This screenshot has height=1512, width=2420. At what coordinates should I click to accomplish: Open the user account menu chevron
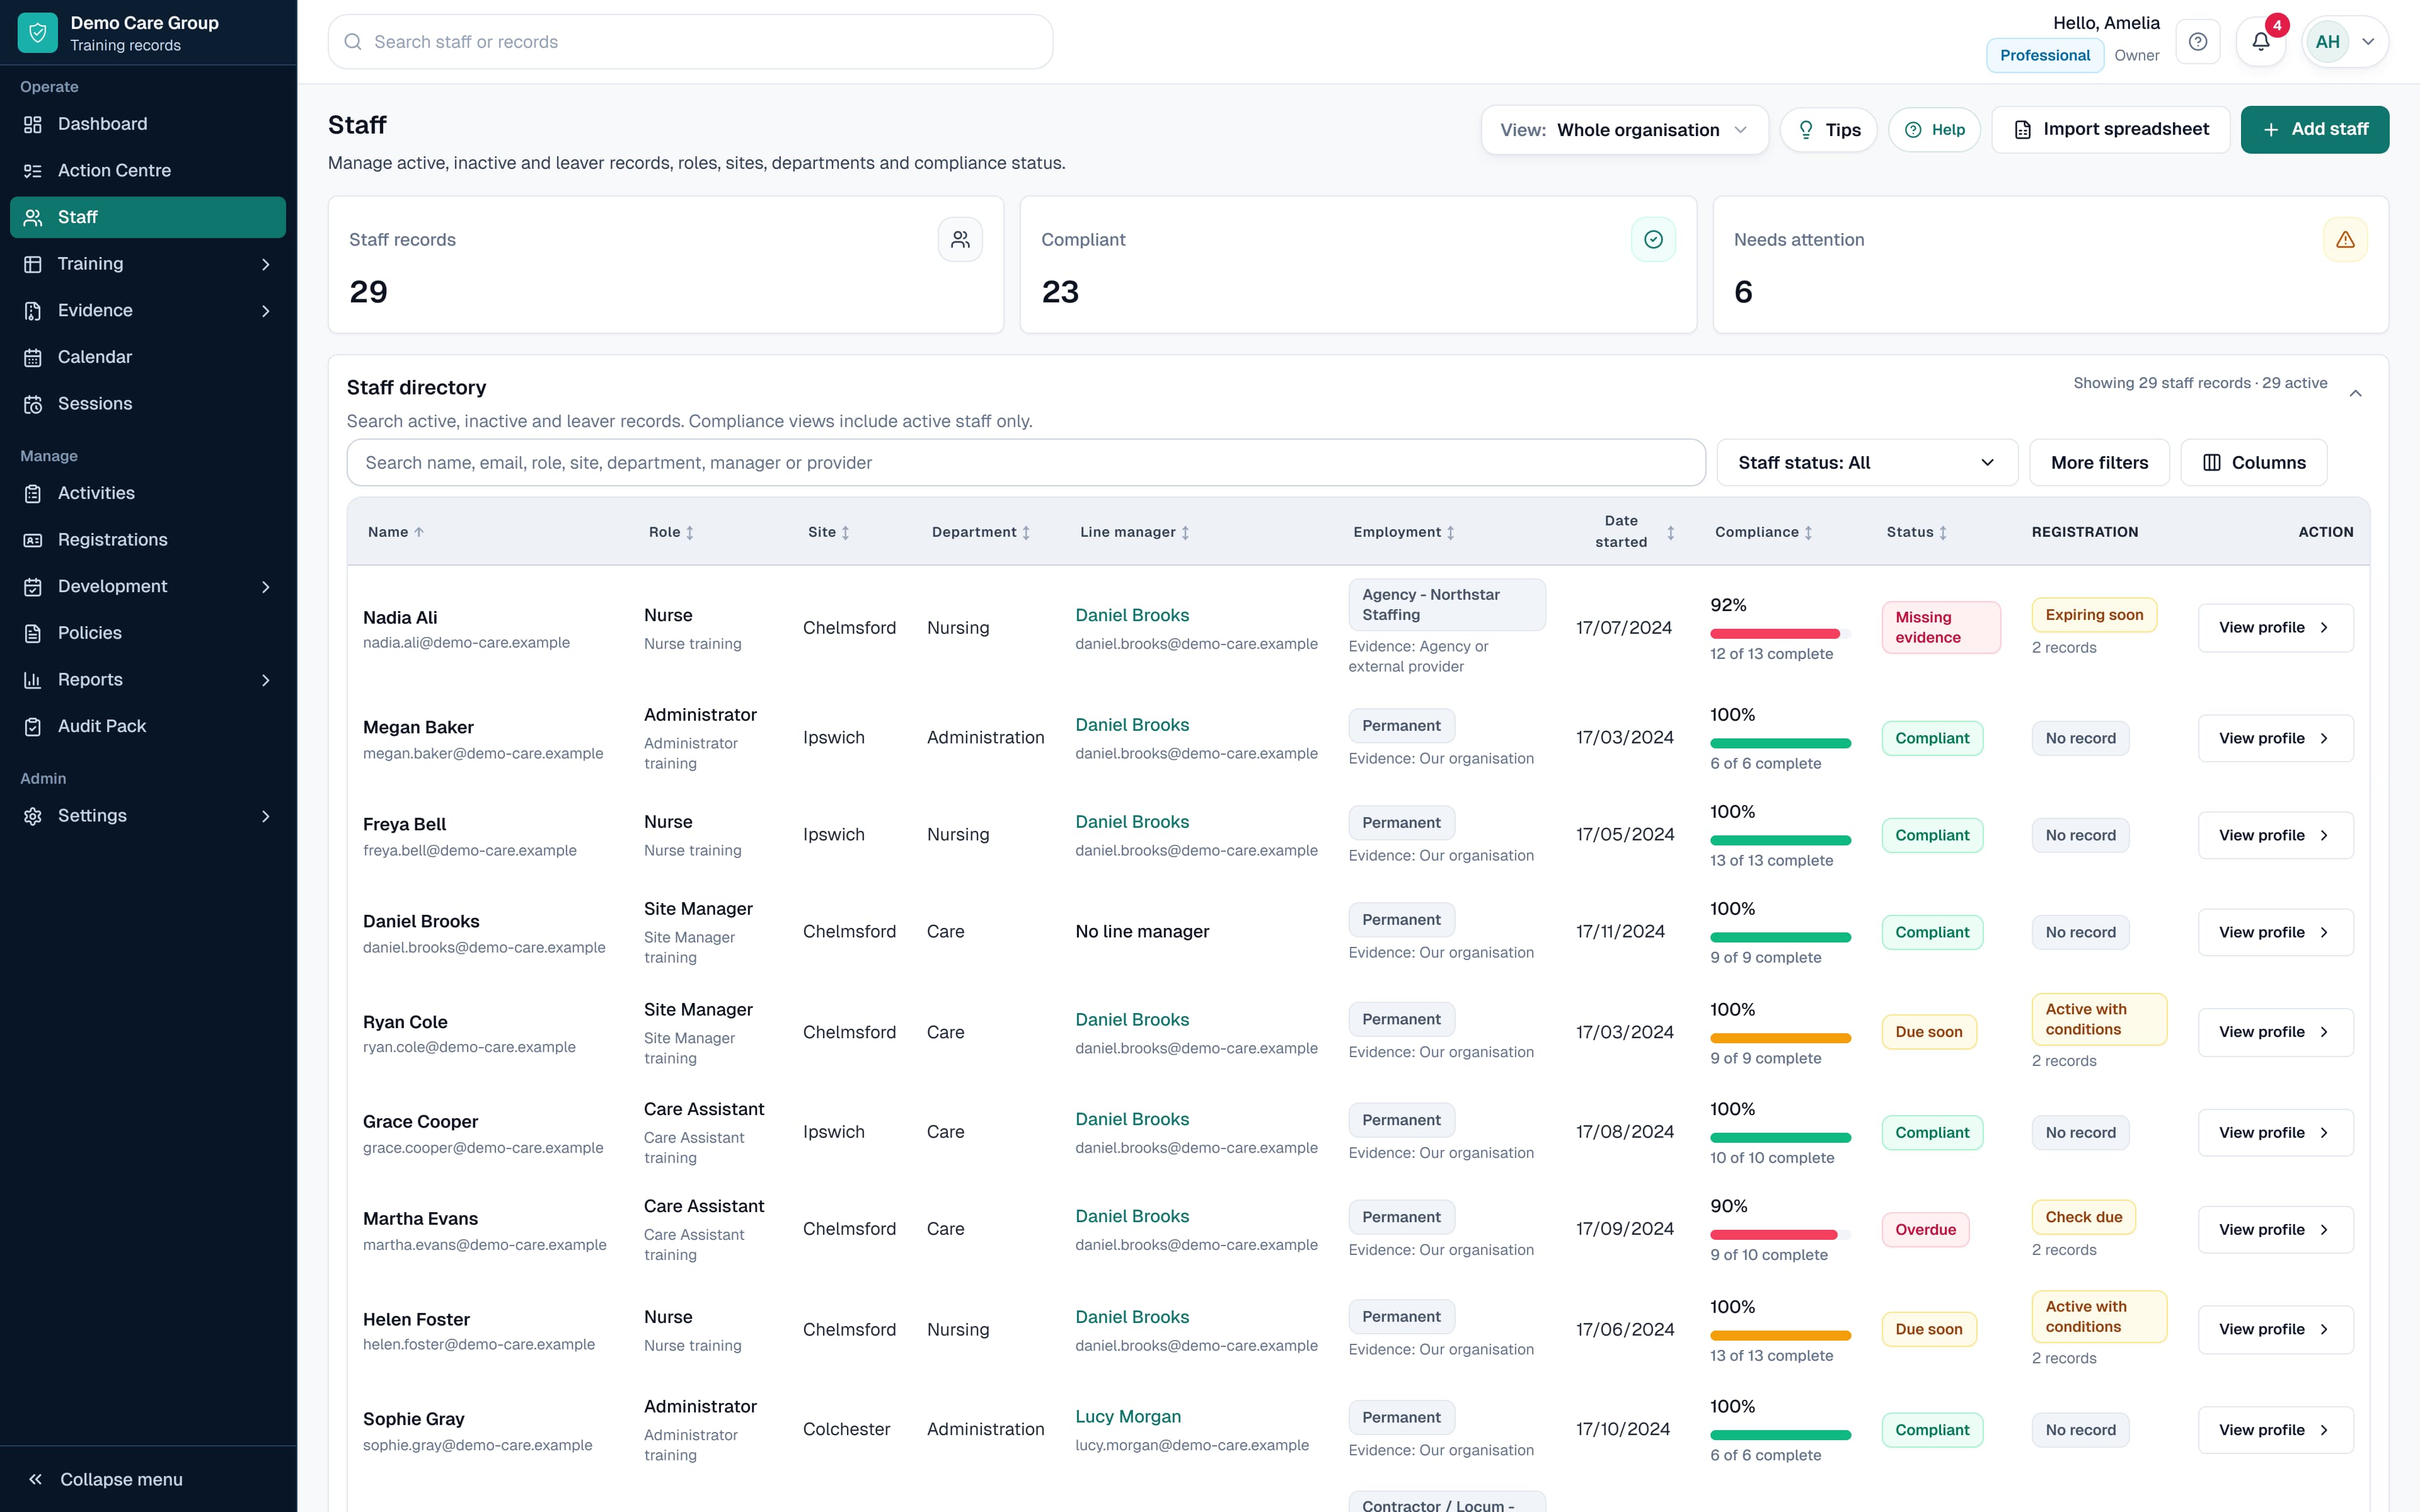[x=2369, y=42]
